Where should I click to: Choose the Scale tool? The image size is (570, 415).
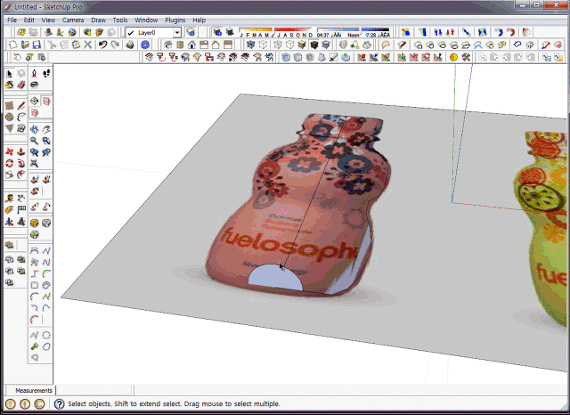[x=9, y=174]
